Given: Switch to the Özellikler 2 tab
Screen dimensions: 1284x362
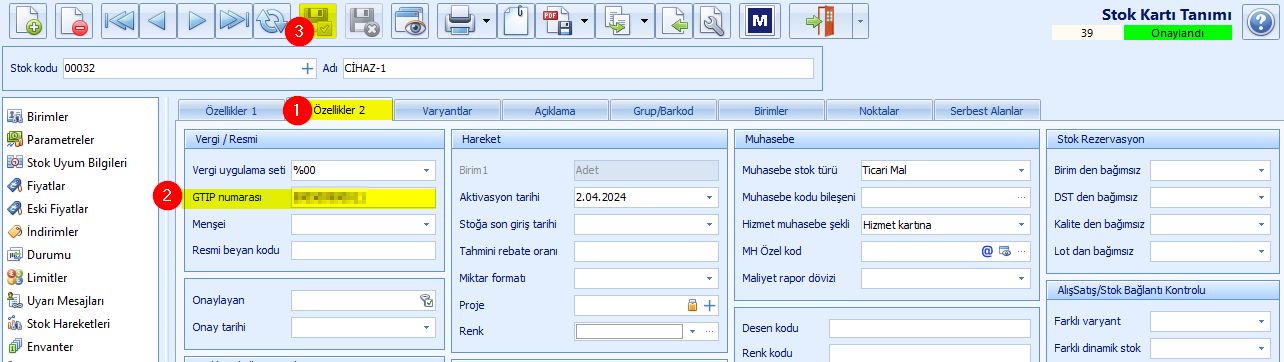Looking at the screenshot, I should [x=339, y=110].
